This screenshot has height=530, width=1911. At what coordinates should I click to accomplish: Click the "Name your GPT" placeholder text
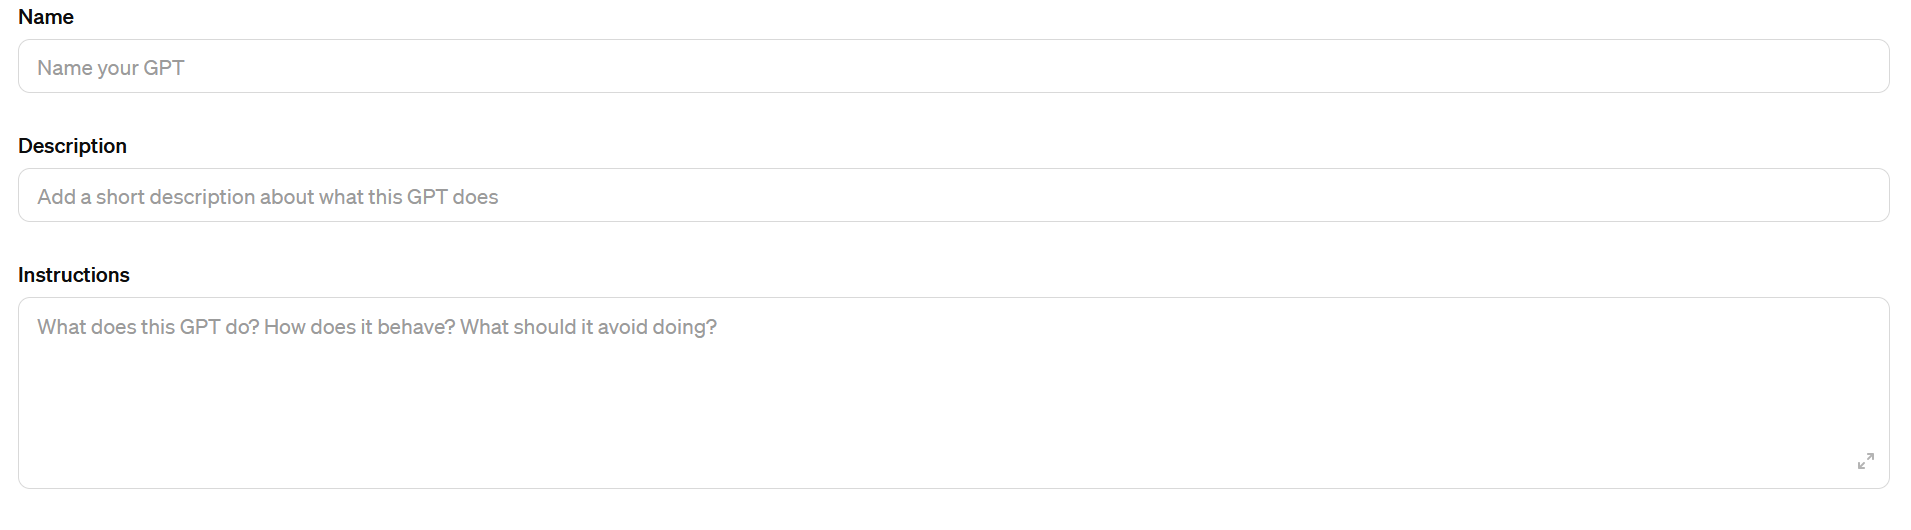click(111, 68)
